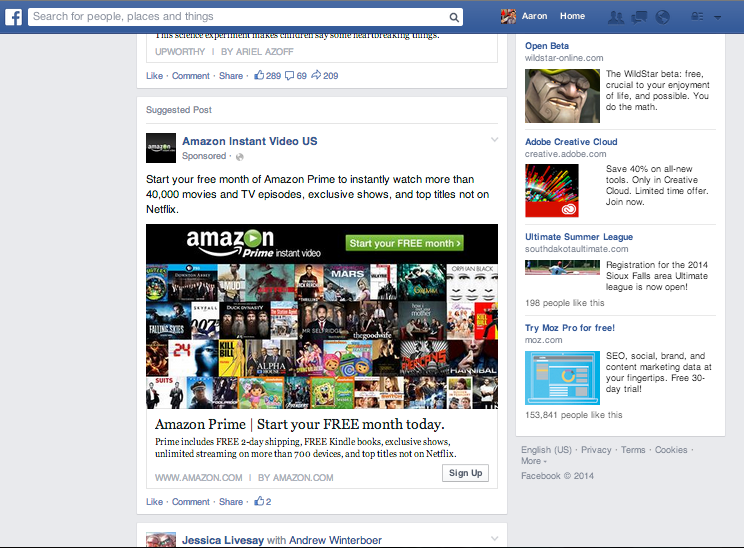Open the Terms footer link

[633, 450]
